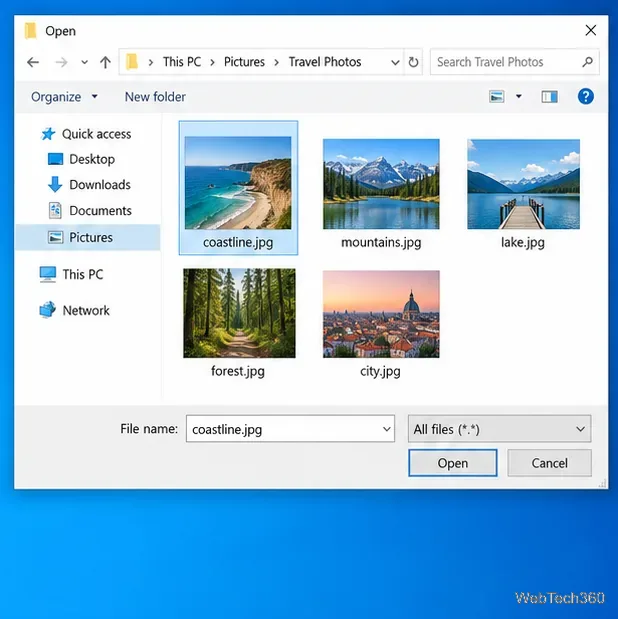Viewport: 618px width, 619px height.
Task: Expand the chevron after Pictures breadcrumb
Action: pyautogui.click(x=276, y=62)
